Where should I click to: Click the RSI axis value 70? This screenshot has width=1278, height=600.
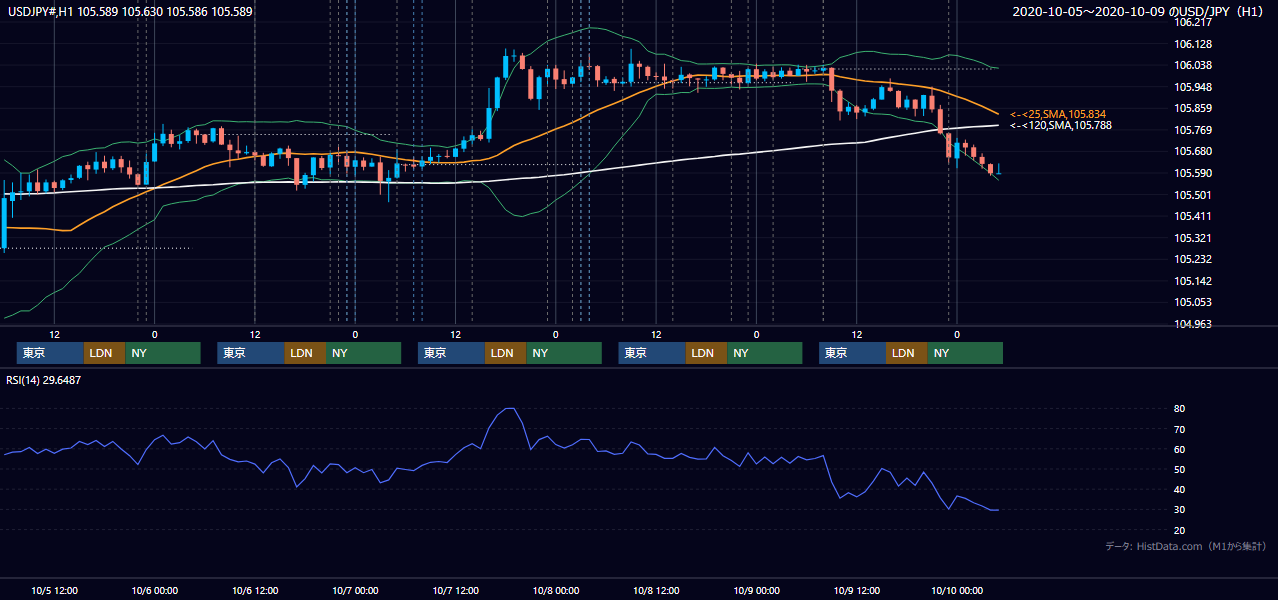pyautogui.click(x=1180, y=429)
